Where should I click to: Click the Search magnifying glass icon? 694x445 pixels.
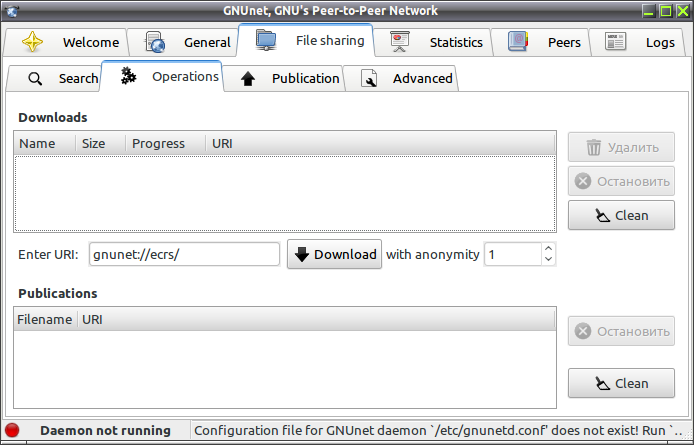35,79
